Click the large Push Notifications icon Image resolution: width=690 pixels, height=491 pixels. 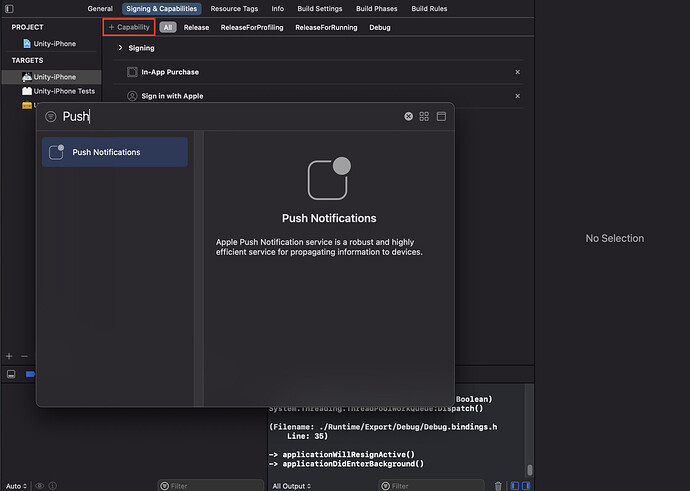(x=329, y=178)
